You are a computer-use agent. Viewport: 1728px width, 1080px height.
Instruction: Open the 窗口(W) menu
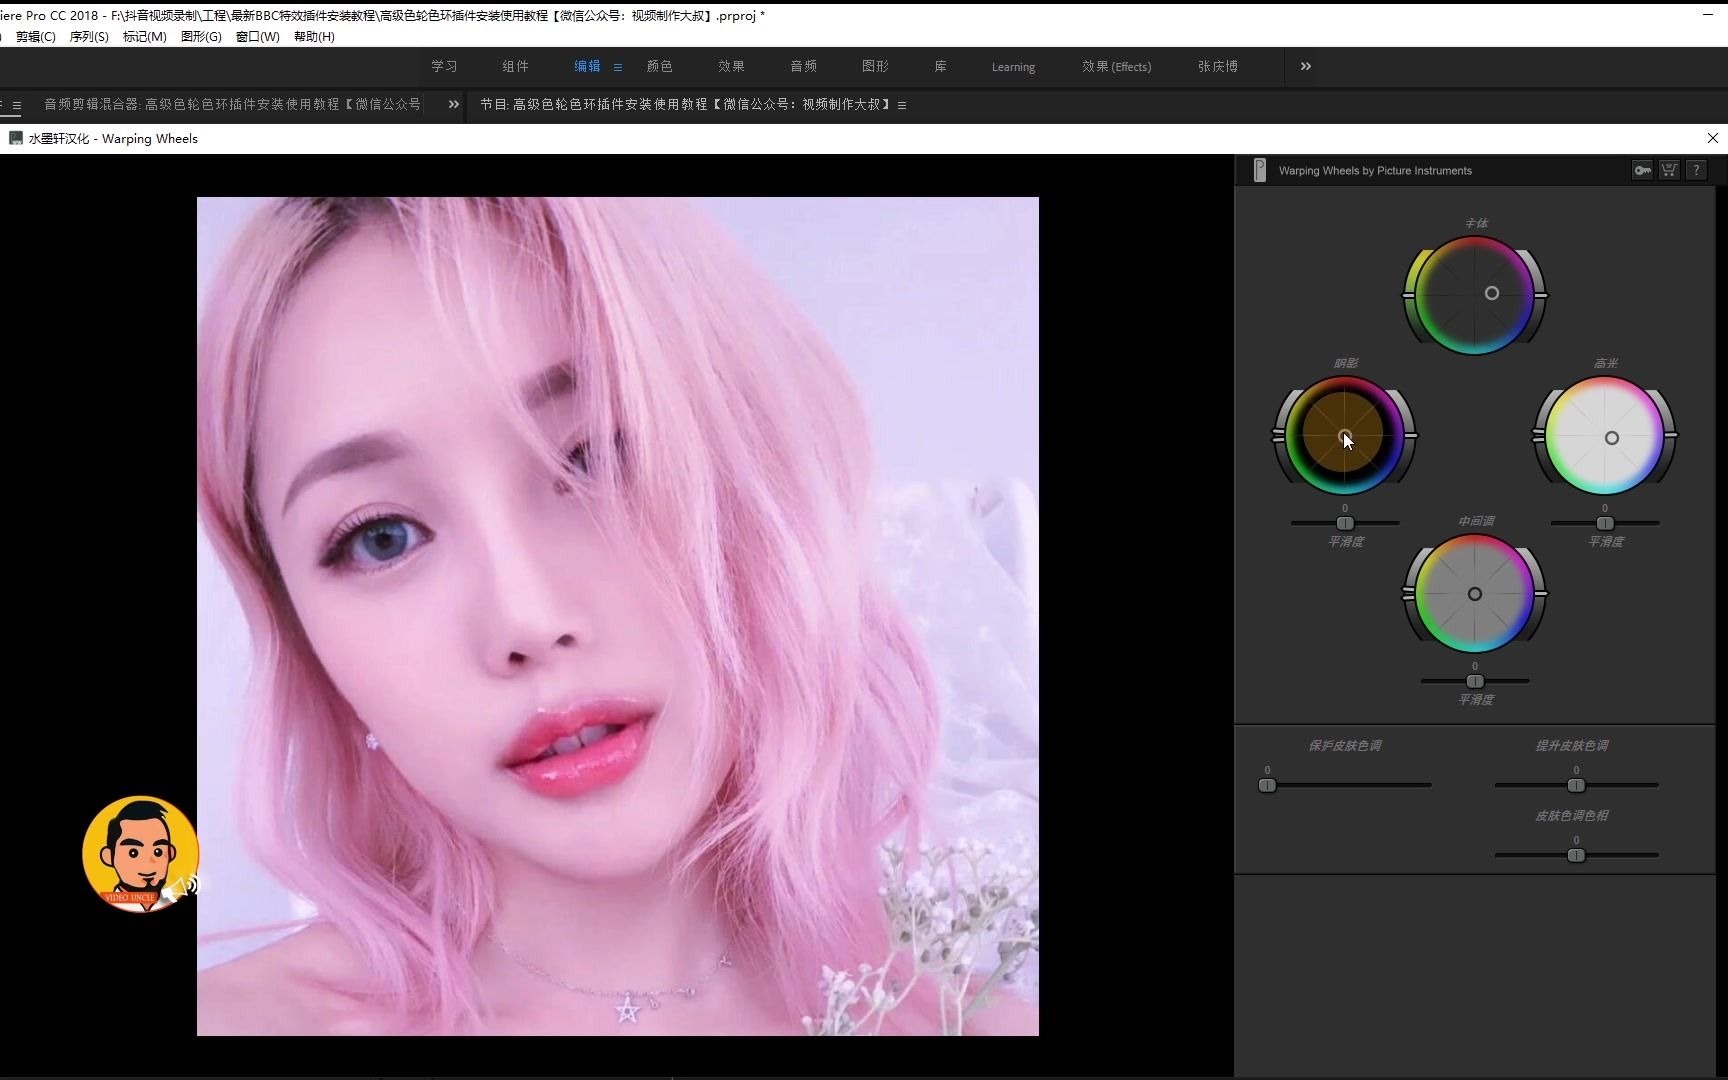(x=257, y=36)
